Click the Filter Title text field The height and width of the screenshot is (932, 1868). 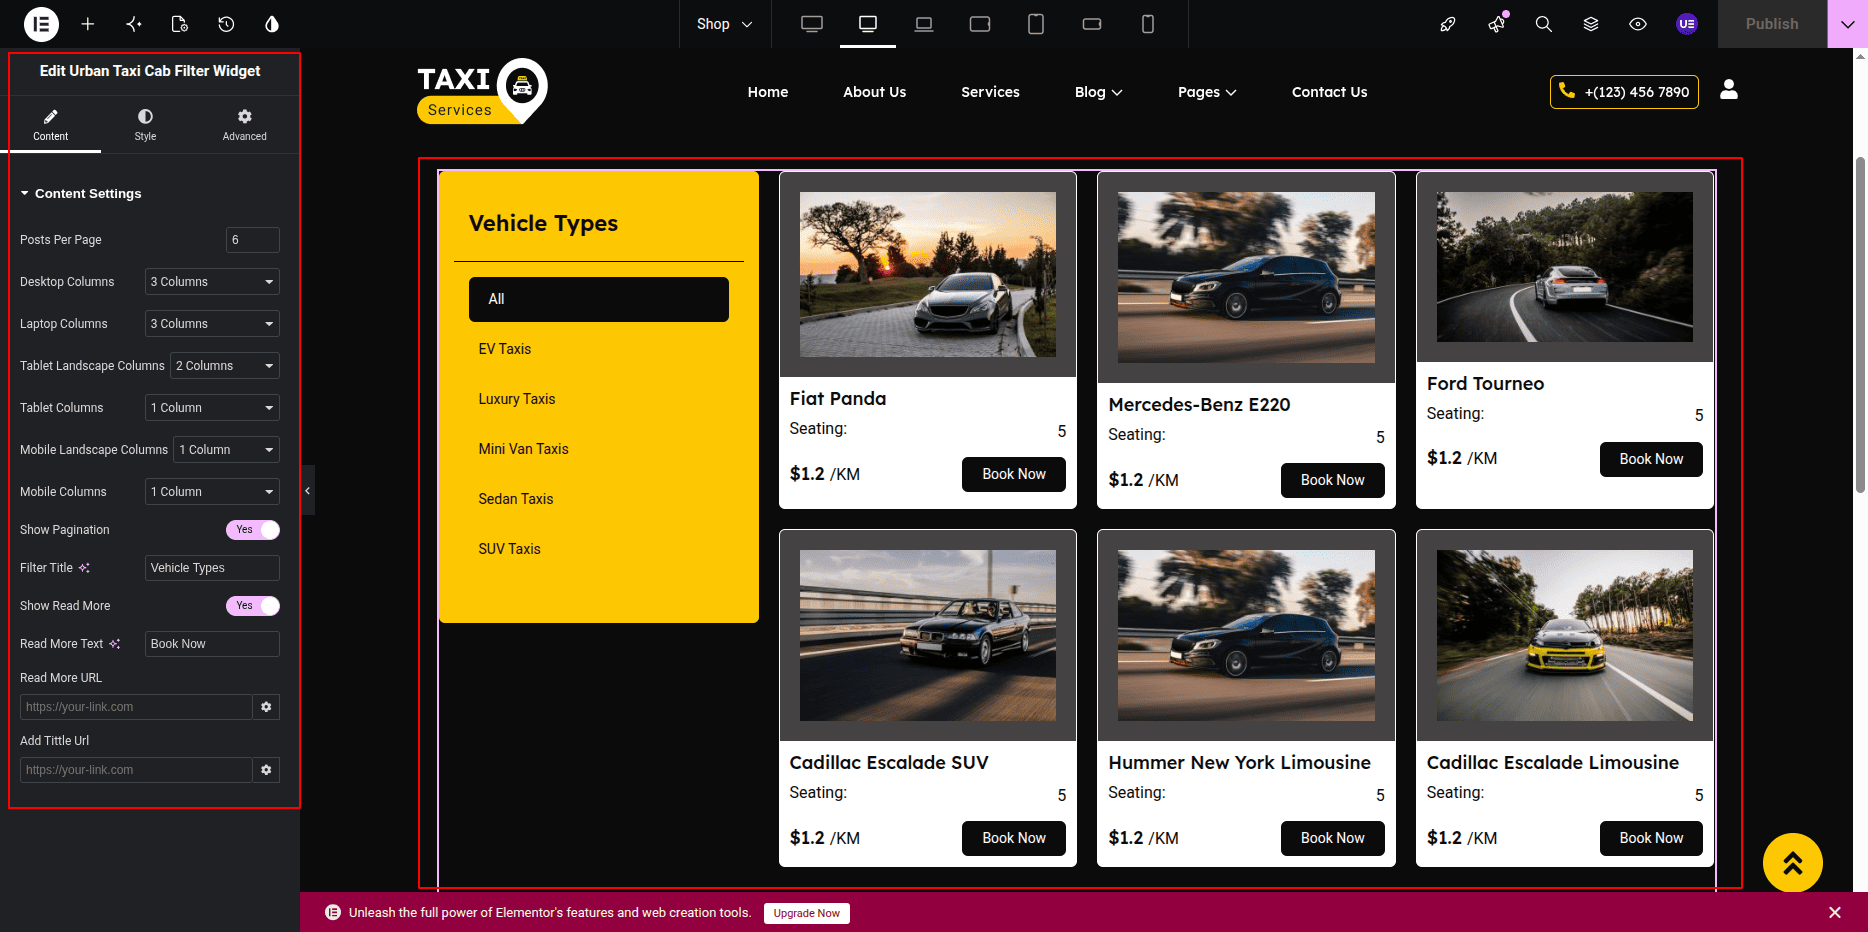pyautogui.click(x=212, y=568)
